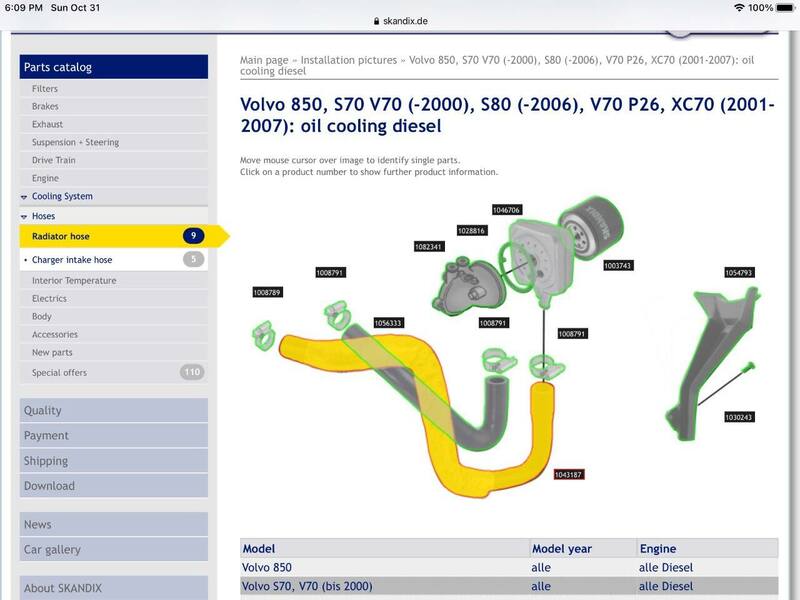The height and width of the screenshot is (600, 800).
Task: Click part number label 1082341
Action: click(429, 246)
